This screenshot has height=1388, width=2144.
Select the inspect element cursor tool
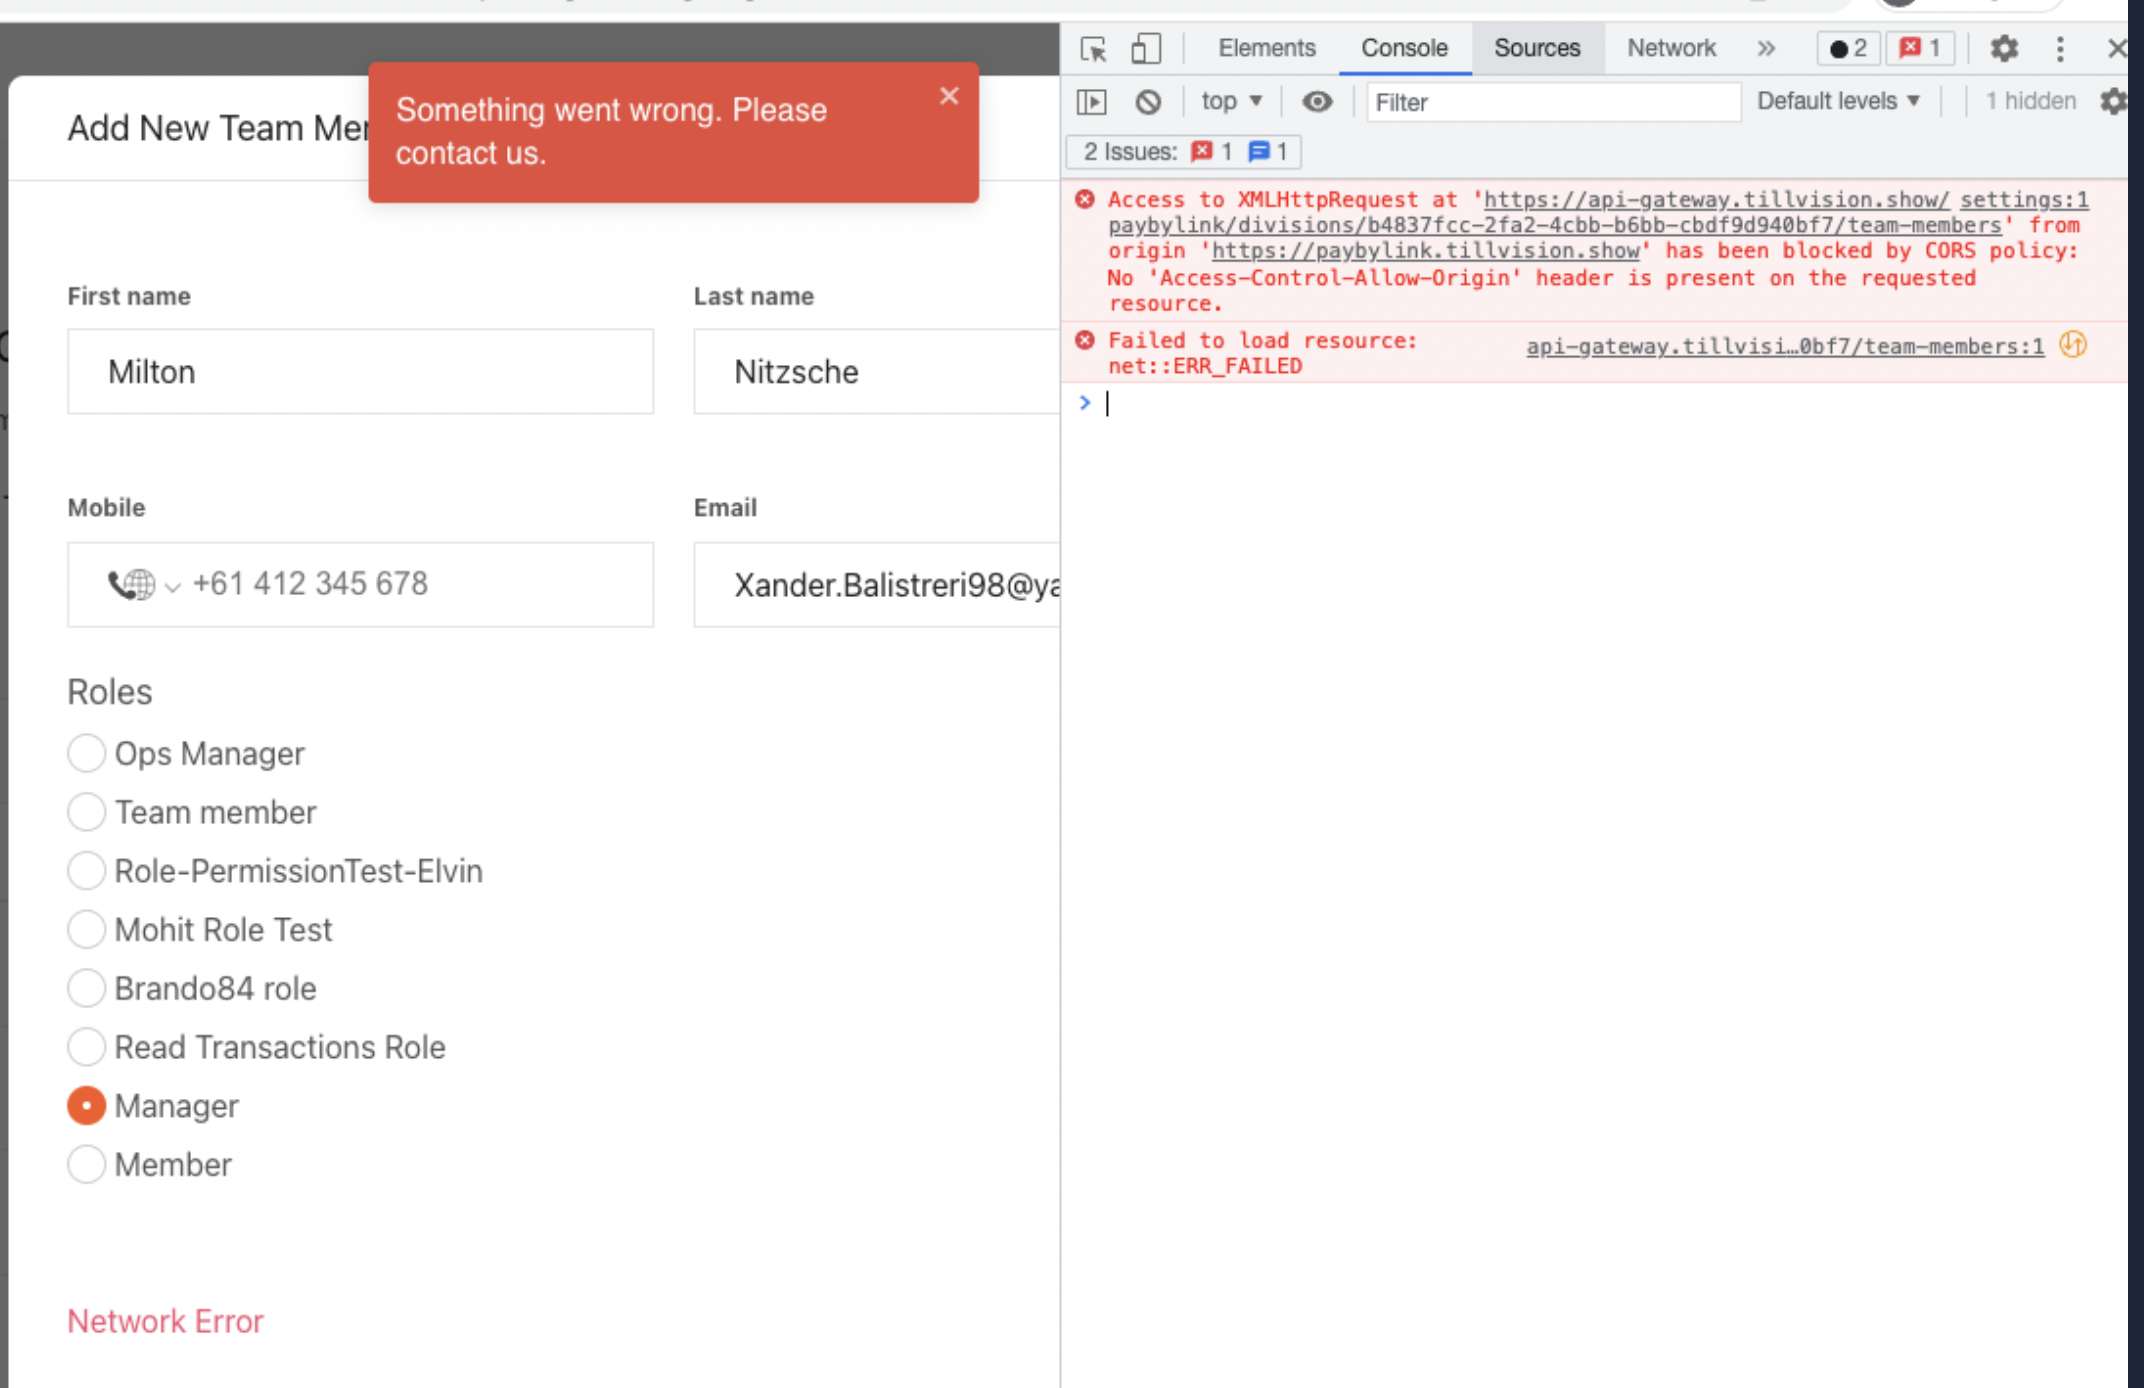(x=1094, y=48)
